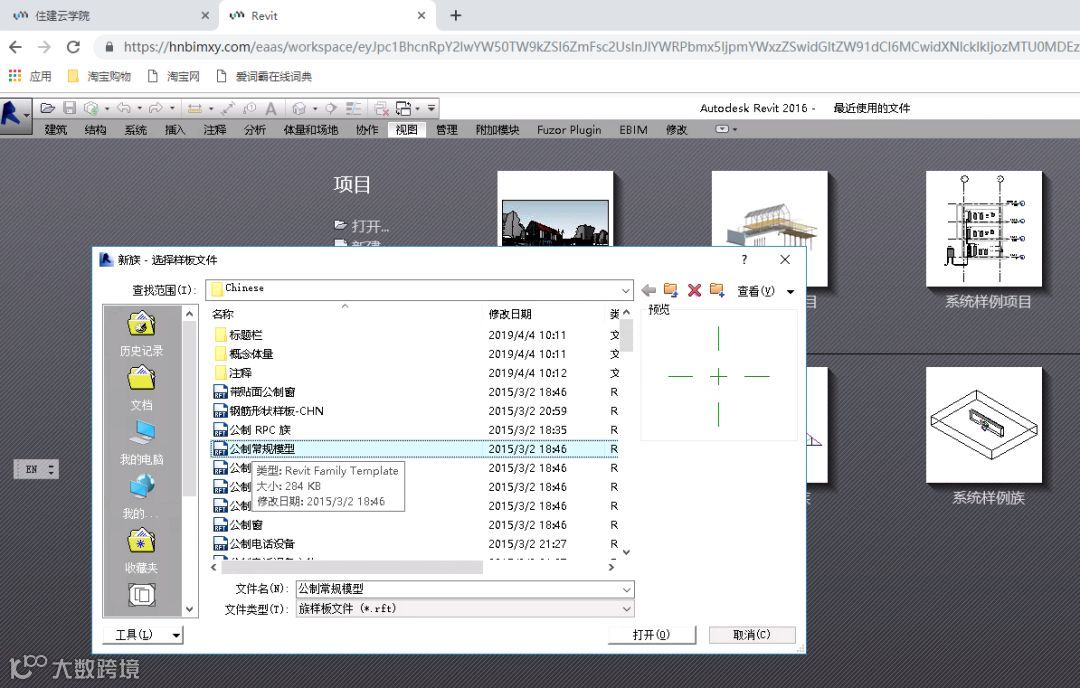Viewport: 1080px width, 688px height.
Task: Expand the ribbon panel display dropdown after 修改
Action: [x=726, y=129]
